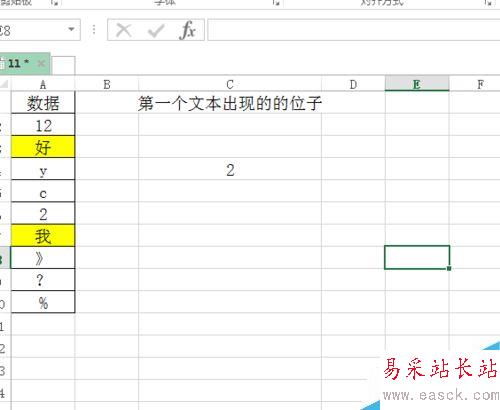
Task: Select column D header
Action: (353, 84)
